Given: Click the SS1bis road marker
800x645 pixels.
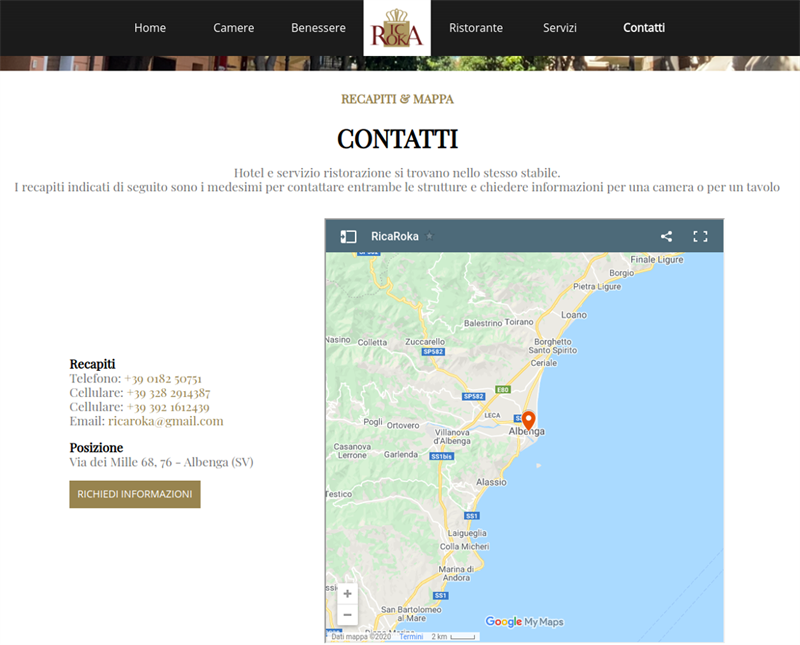Looking at the screenshot, I should (x=441, y=456).
